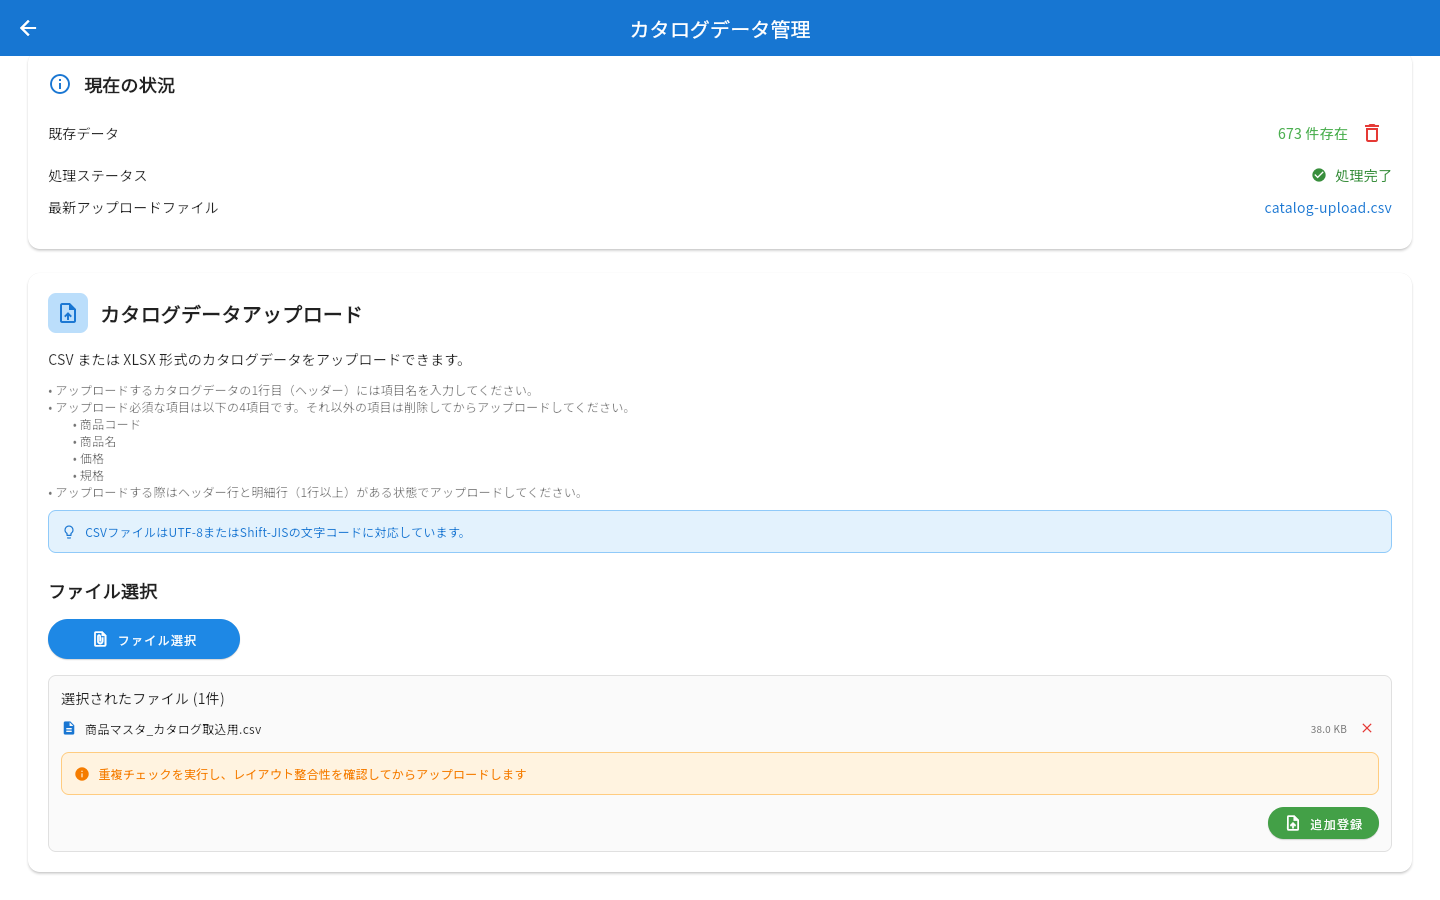Click the document icon beside 商品マスタ_カタログ取込用.csv
The image size is (1440, 900).
(x=69, y=728)
